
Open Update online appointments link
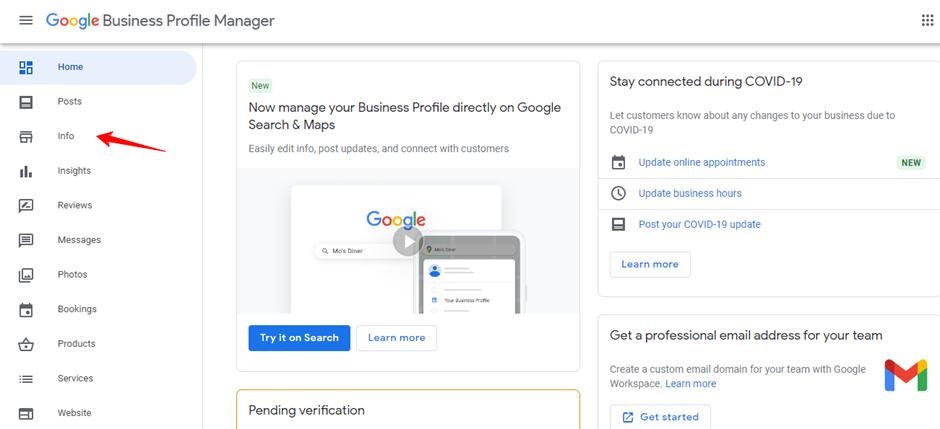point(701,163)
